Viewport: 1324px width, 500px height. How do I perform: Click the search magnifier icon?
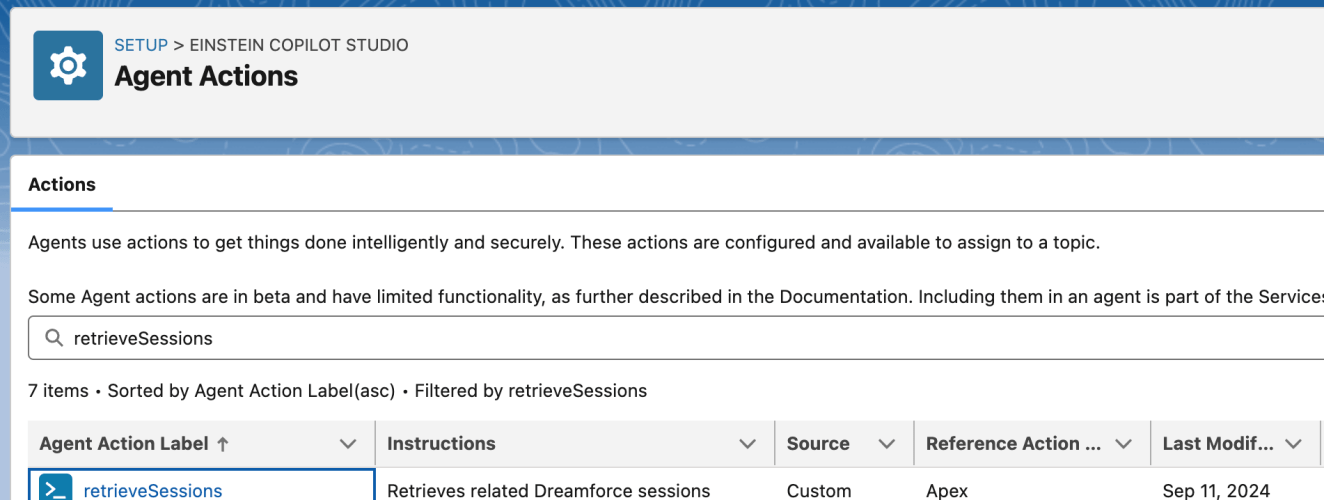tap(54, 339)
